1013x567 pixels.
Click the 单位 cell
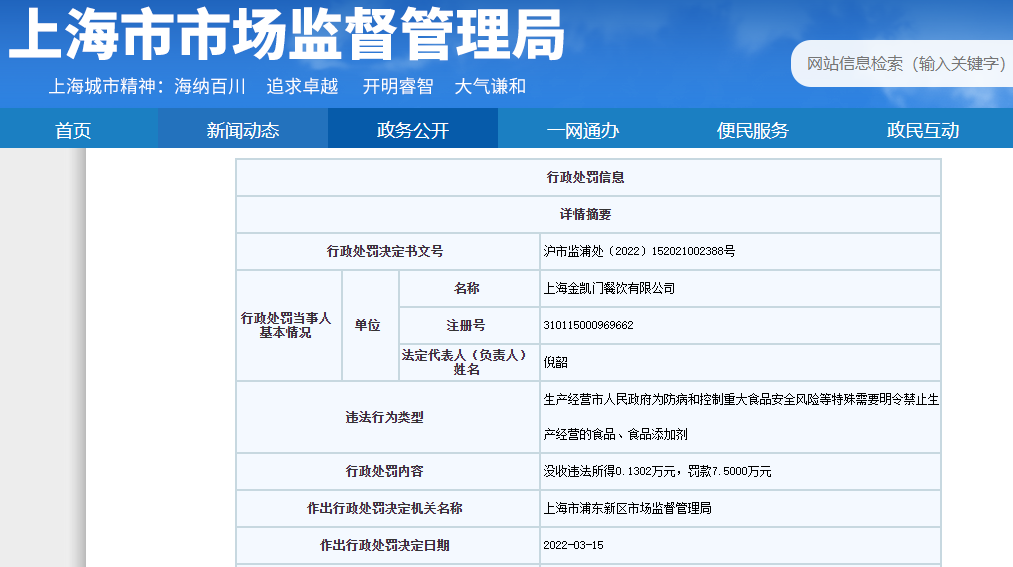pos(370,325)
